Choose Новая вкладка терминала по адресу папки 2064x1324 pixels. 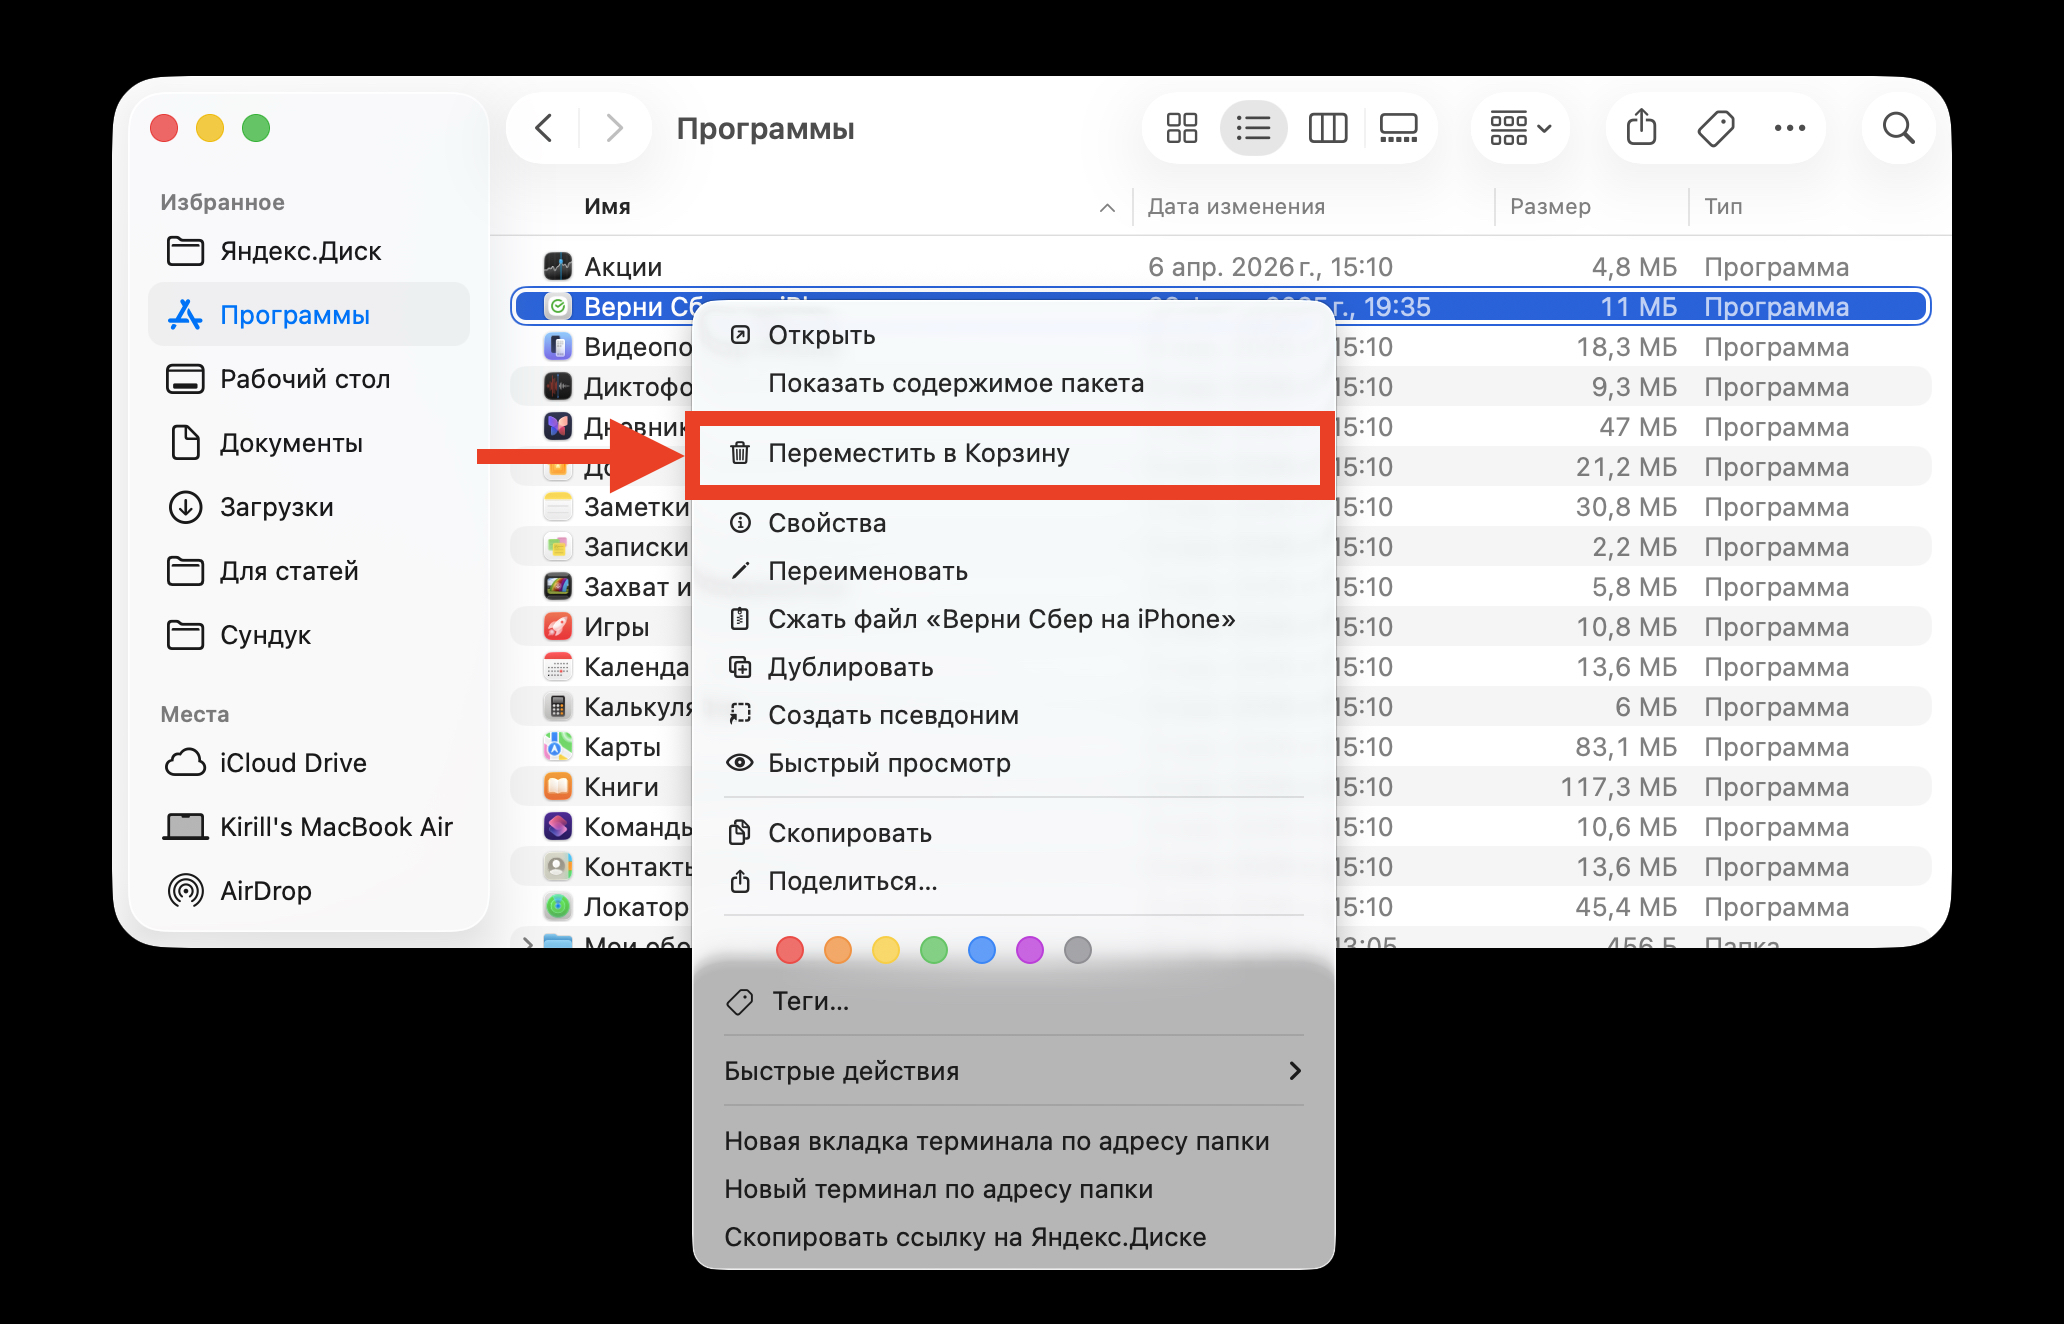point(1014,1141)
